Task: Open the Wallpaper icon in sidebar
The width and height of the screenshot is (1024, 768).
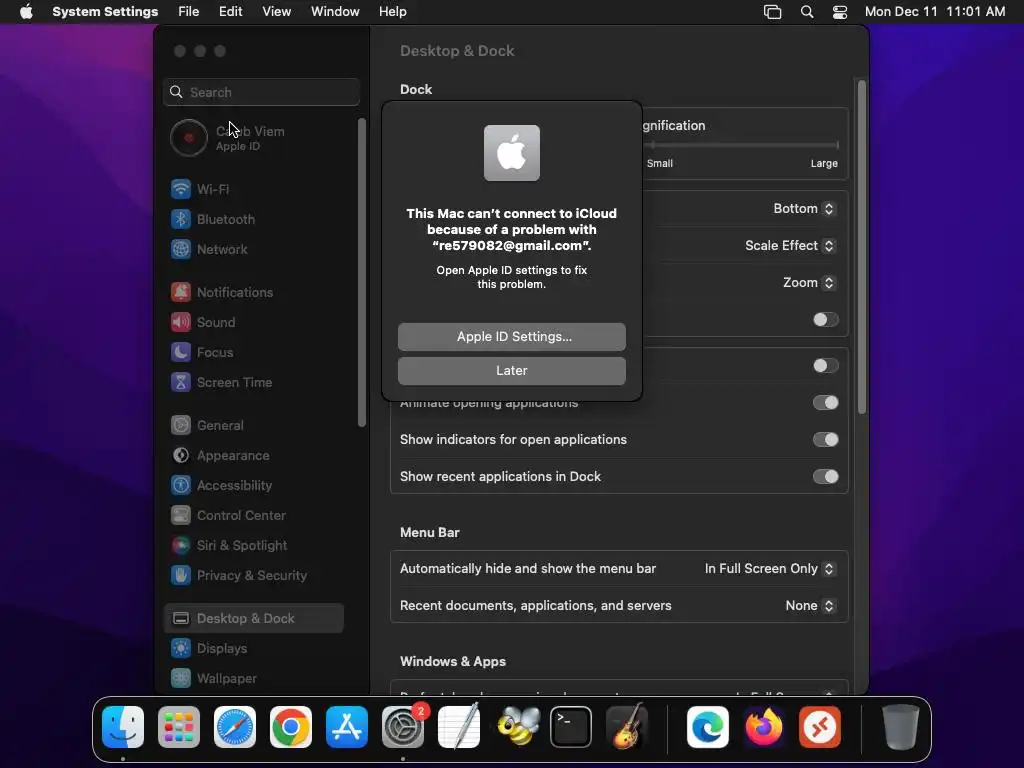Action: tap(181, 679)
